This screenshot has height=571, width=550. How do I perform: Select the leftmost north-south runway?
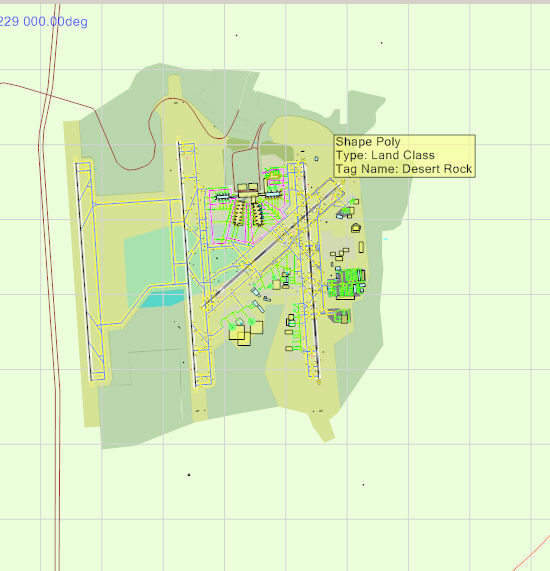click(x=83, y=271)
